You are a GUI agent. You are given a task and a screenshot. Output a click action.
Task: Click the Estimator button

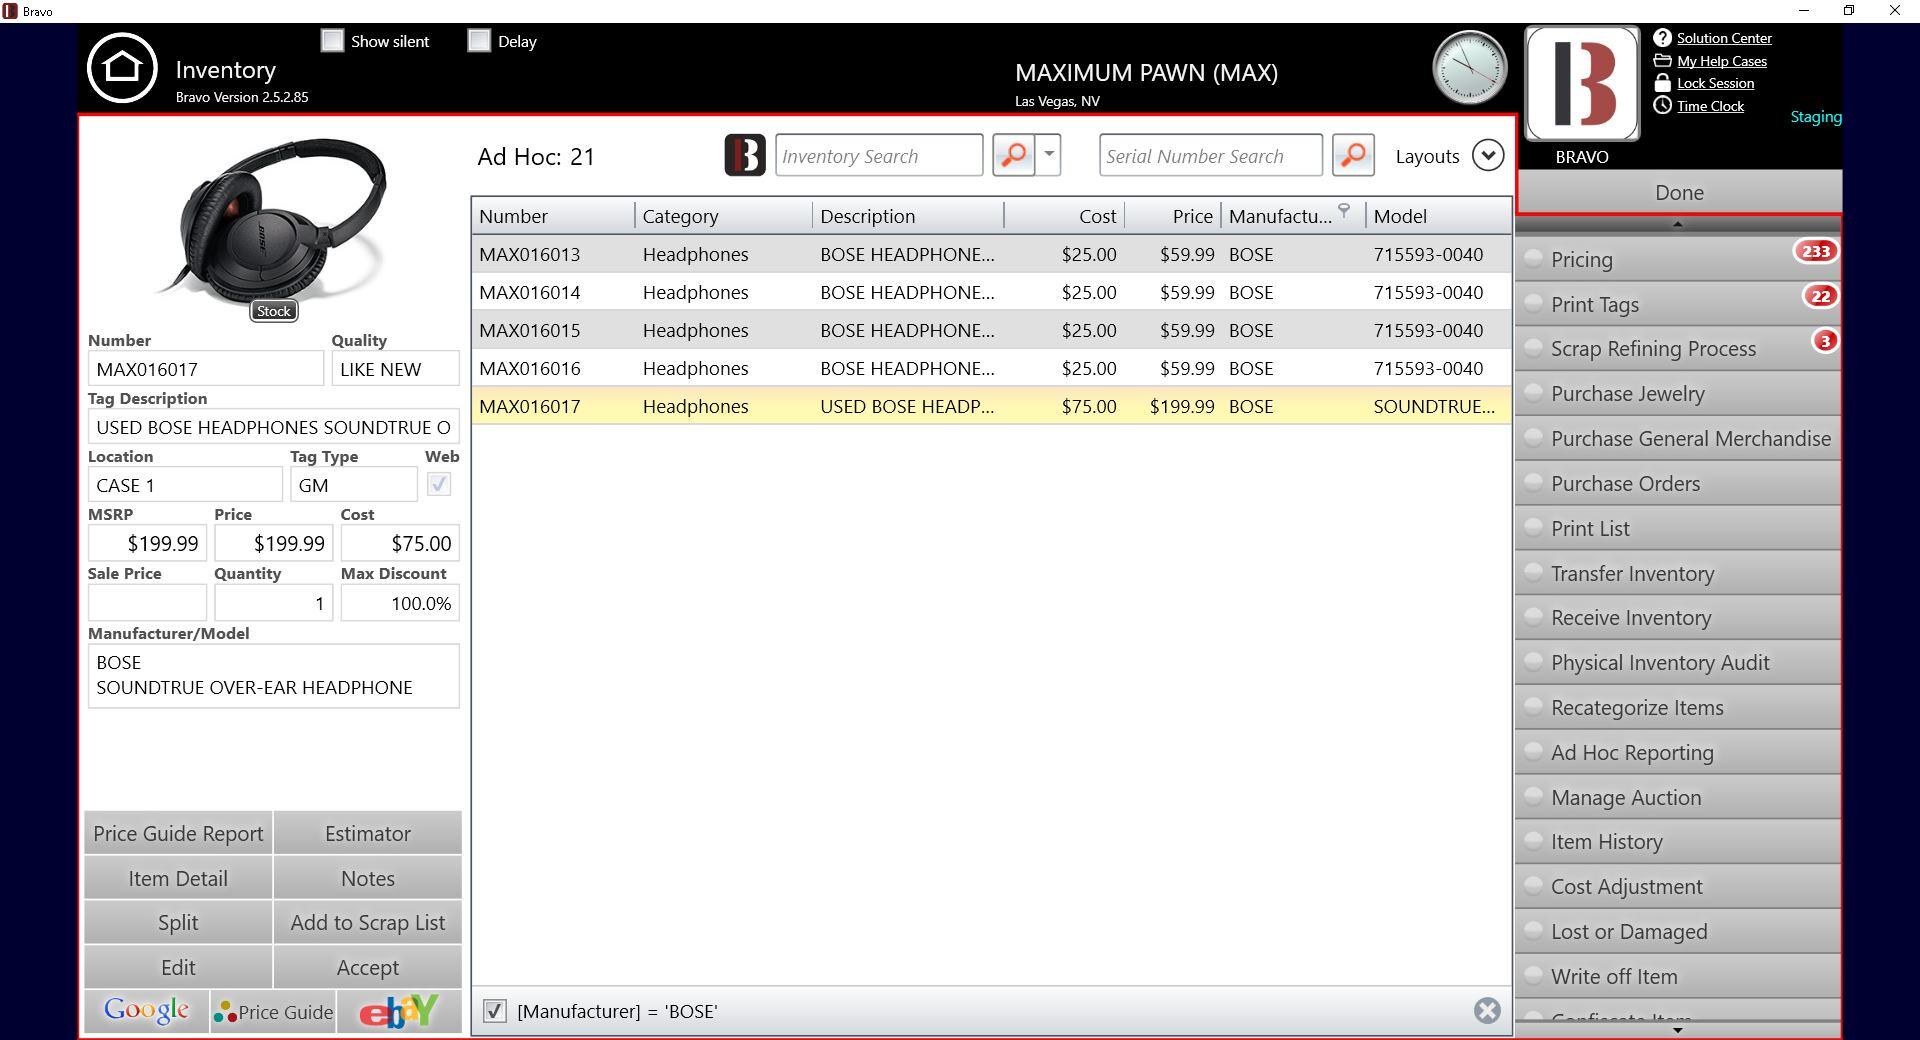[368, 833]
